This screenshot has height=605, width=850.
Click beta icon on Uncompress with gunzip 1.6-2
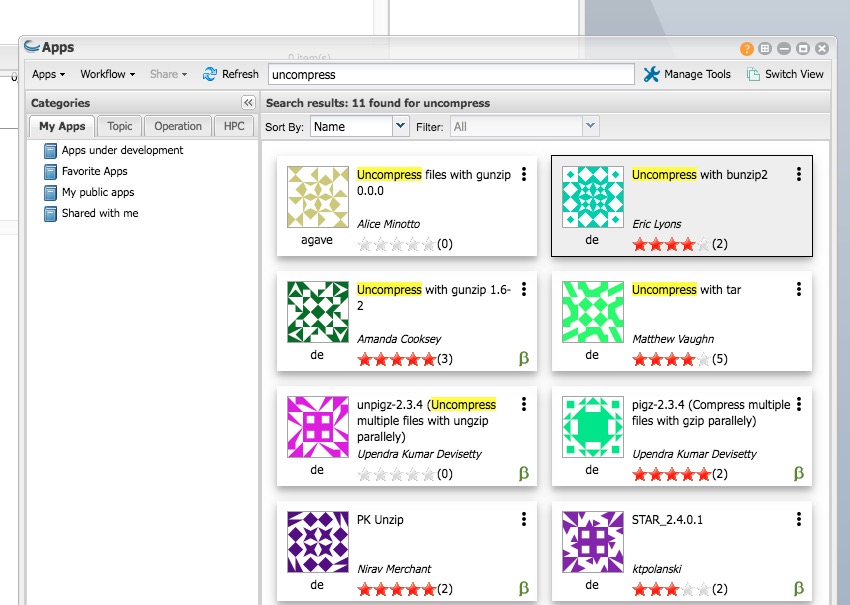[524, 358]
